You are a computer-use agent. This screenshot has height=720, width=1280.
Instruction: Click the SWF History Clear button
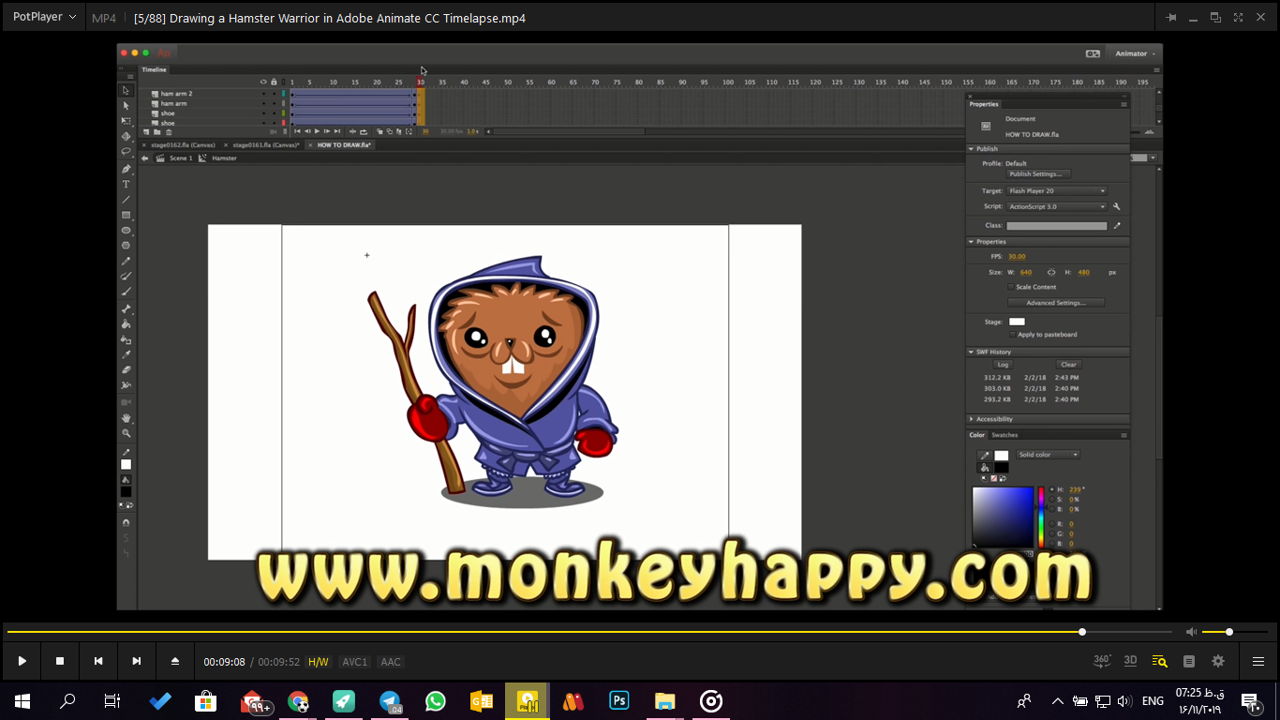(1069, 365)
